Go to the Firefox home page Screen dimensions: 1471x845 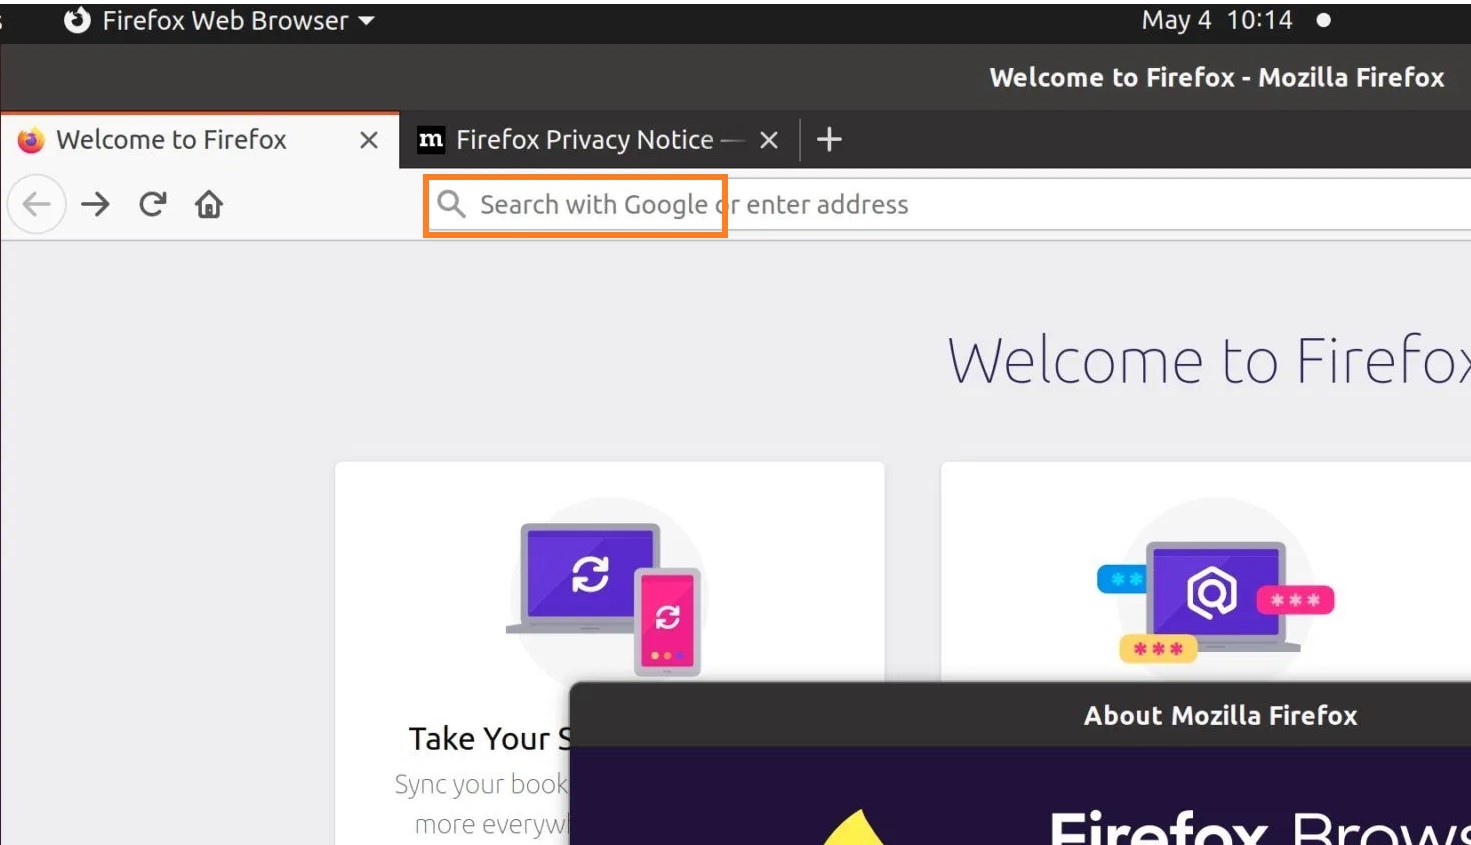click(209, 205)
